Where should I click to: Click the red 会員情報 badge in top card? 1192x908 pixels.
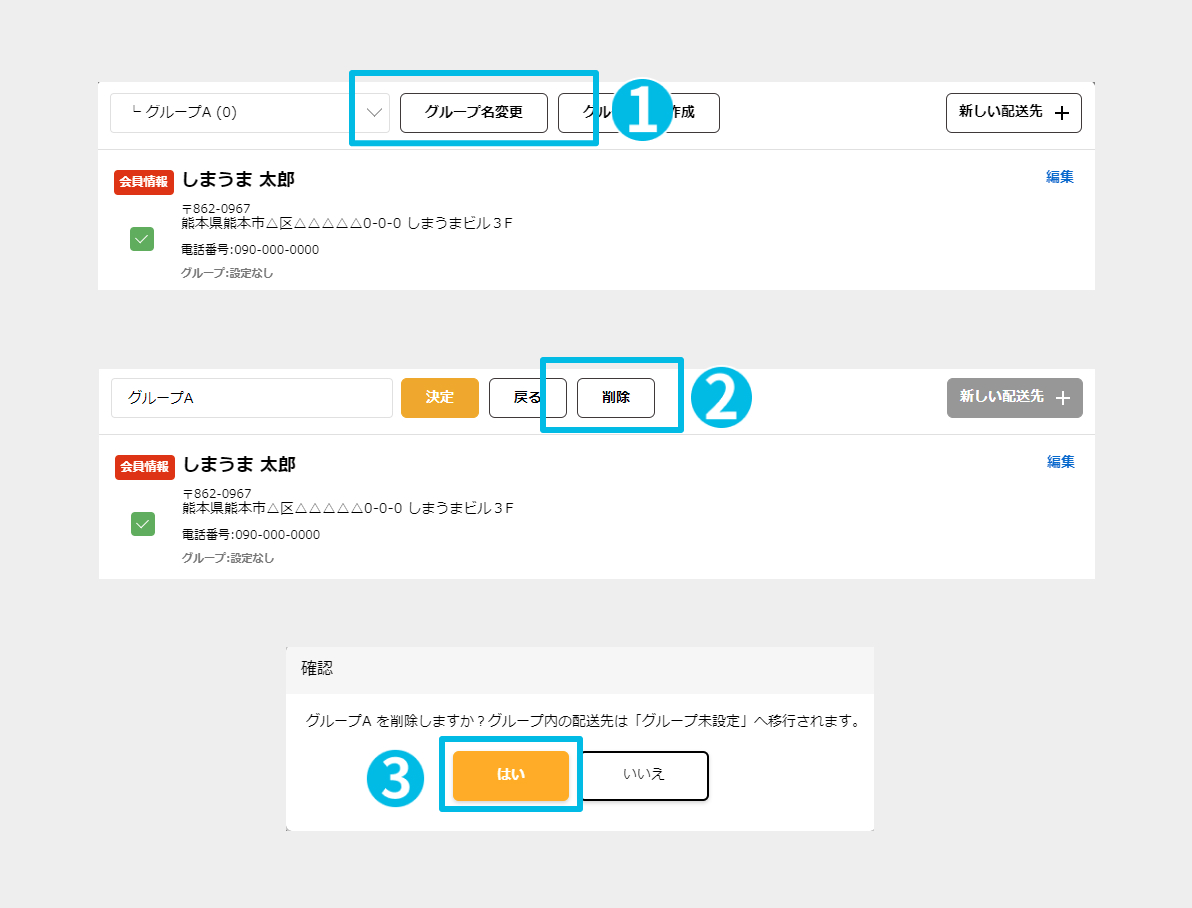pyautogui.click(x=144, y=182)
